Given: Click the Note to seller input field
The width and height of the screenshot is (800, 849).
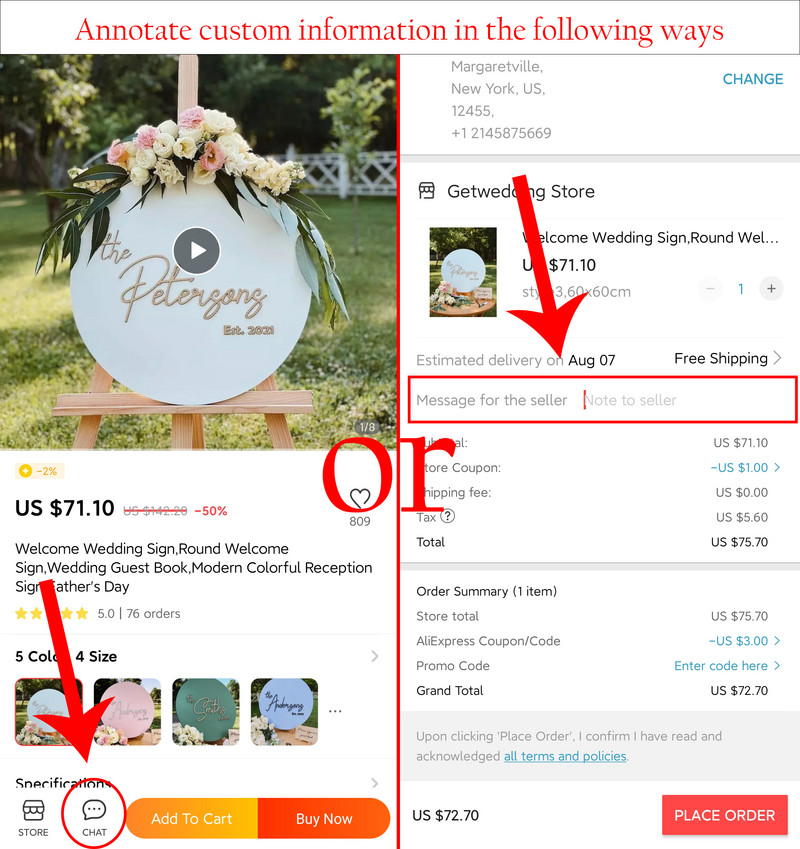Looking at the screenshot, I should [x=687, y=400].
